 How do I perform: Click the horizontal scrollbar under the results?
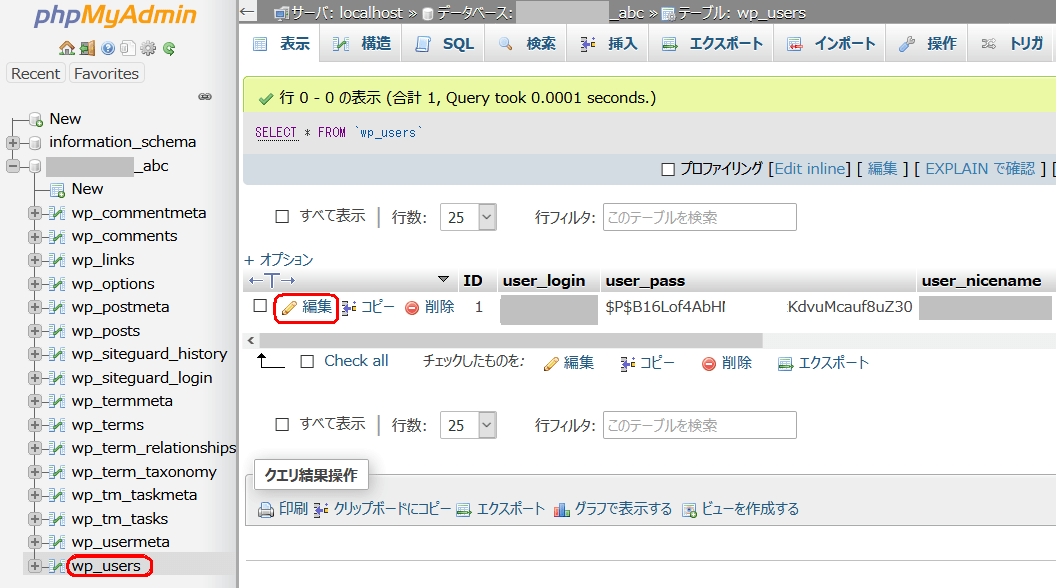(511, 340)
